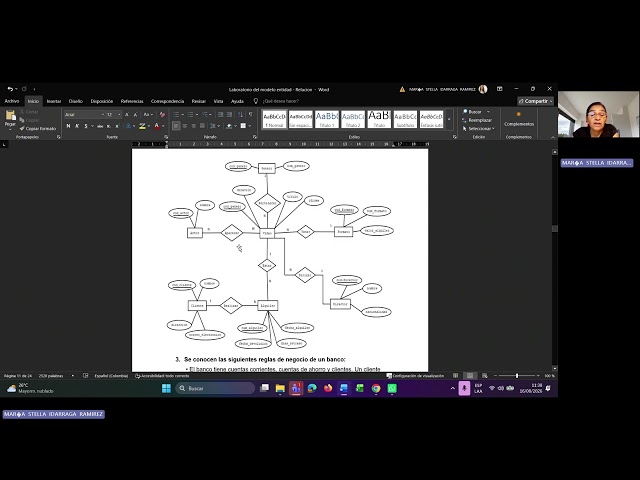Open the font size dropdown
This screenshot has width=640, height=480.
tap(114, 115)
